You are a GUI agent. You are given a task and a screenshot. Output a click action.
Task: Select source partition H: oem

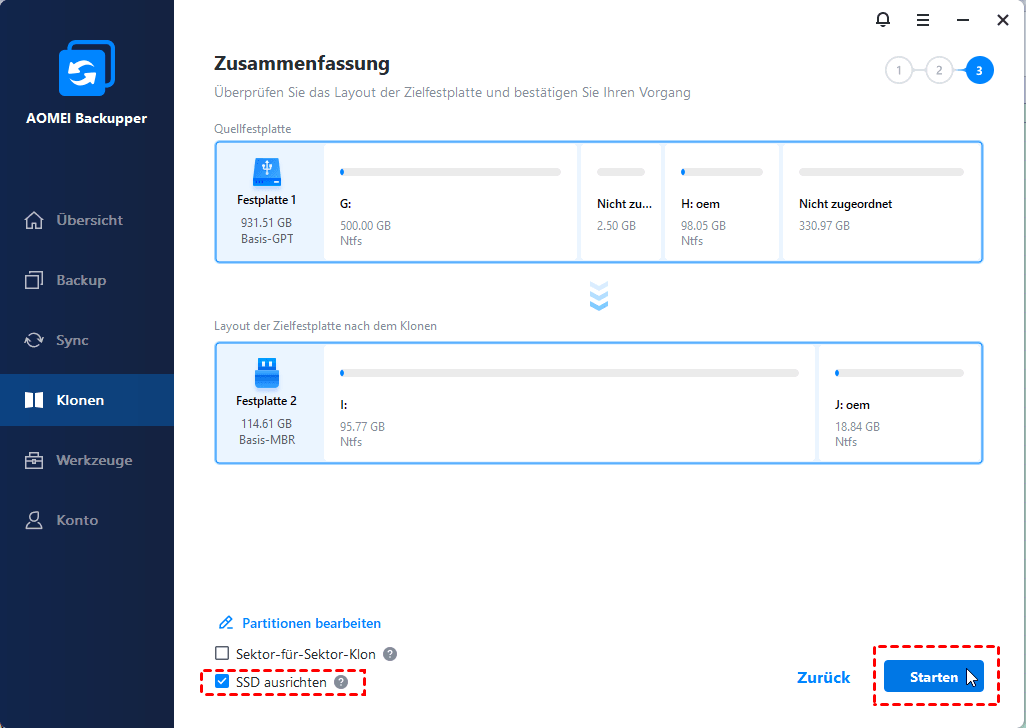(x=722, y=202)
